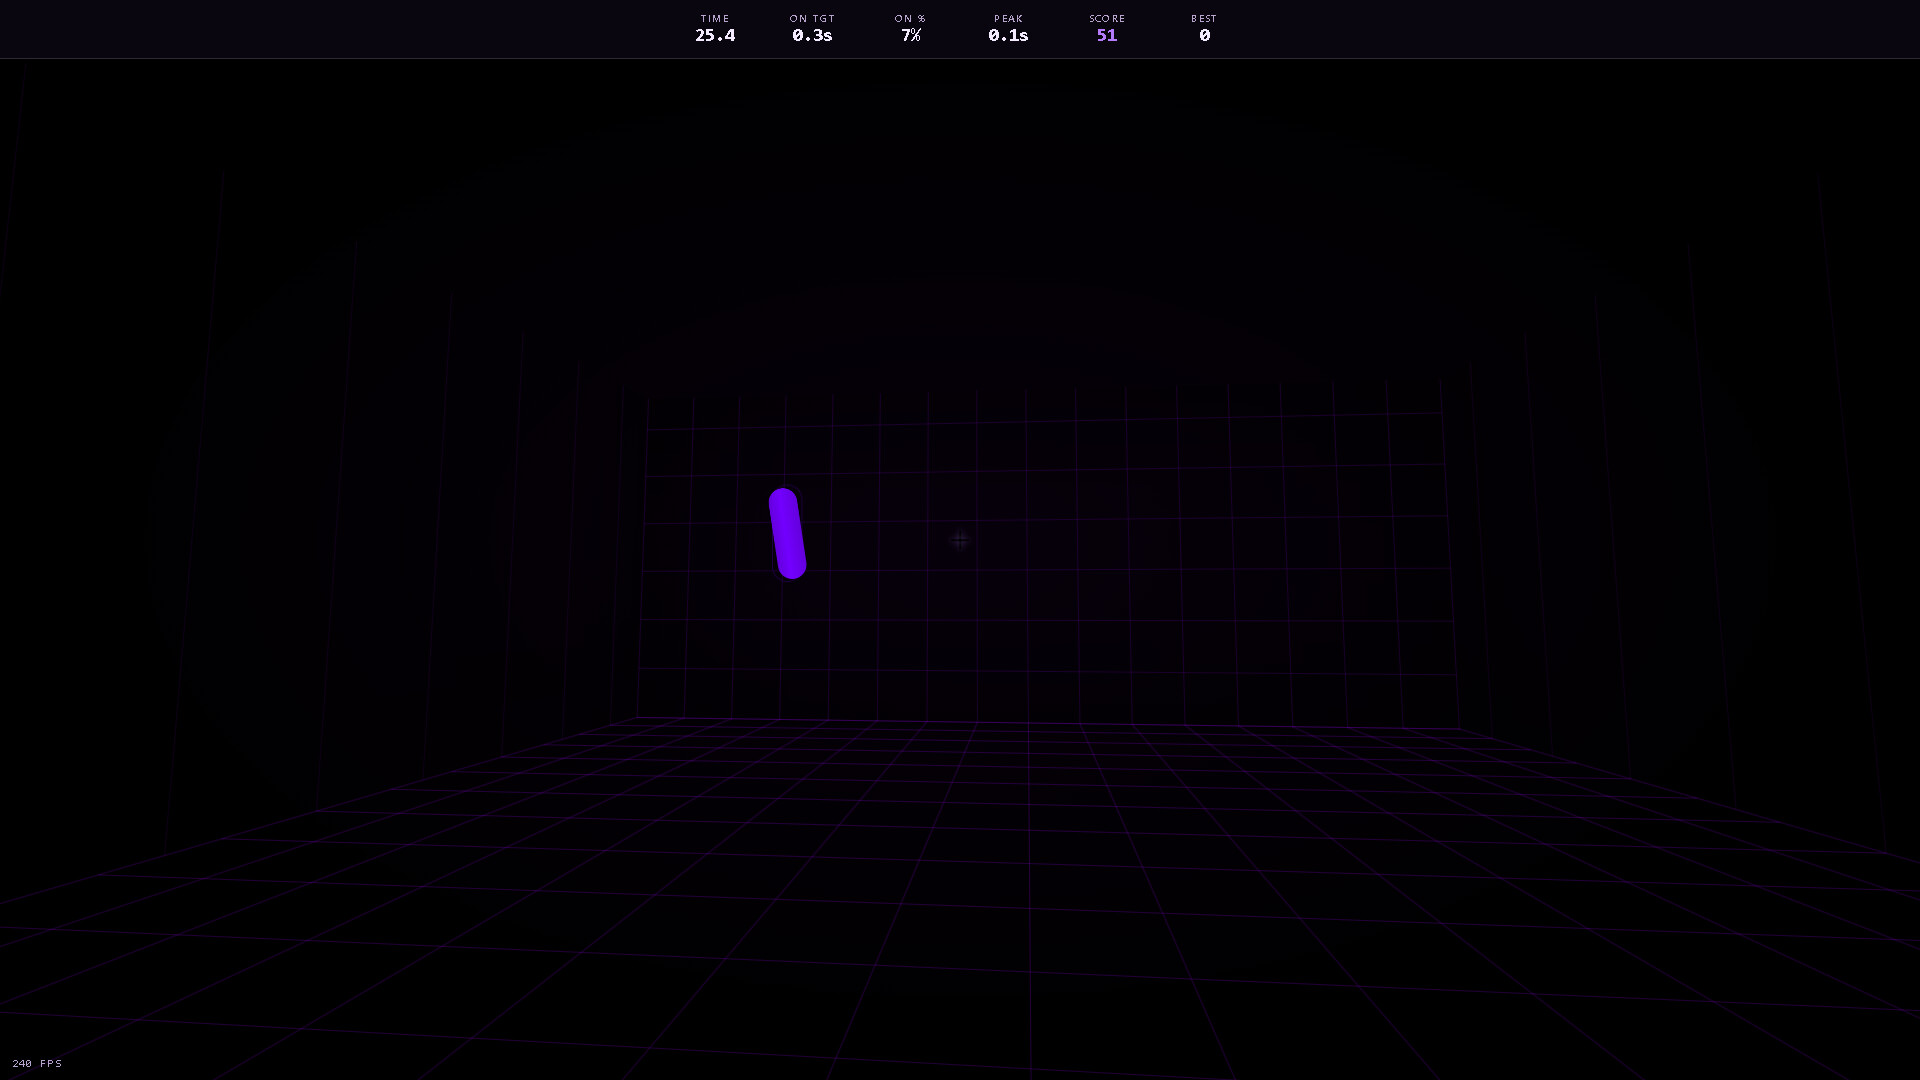
Task: Click the SCORE value 51
Action: [1106, 36]
